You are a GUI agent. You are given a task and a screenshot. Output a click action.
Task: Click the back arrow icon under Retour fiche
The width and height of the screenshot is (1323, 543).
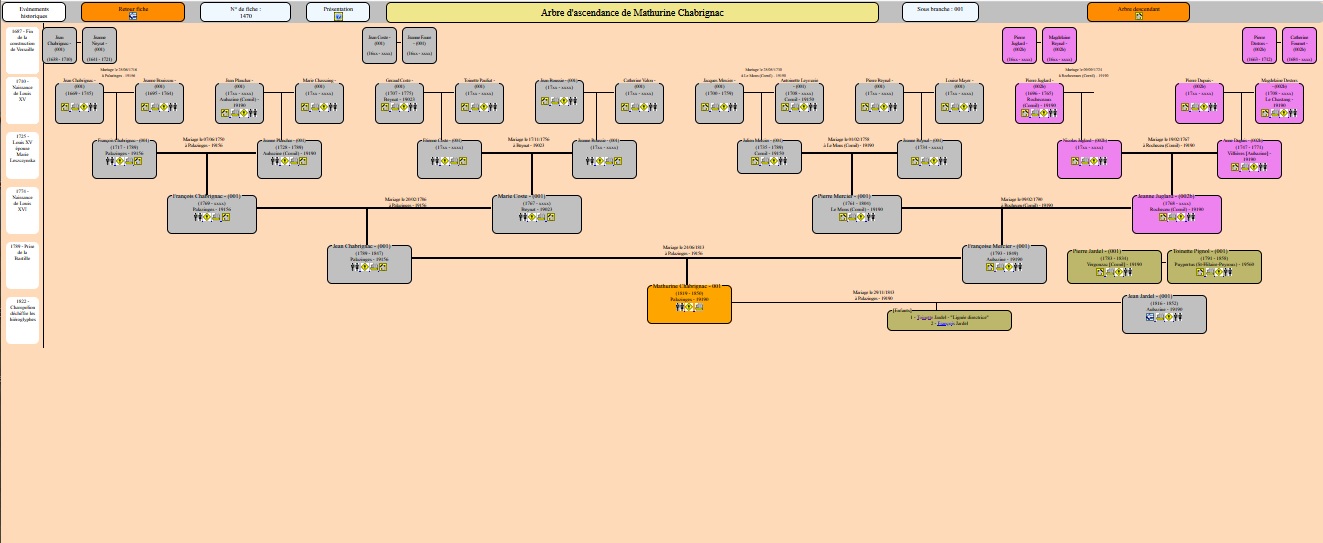point(133,16)
